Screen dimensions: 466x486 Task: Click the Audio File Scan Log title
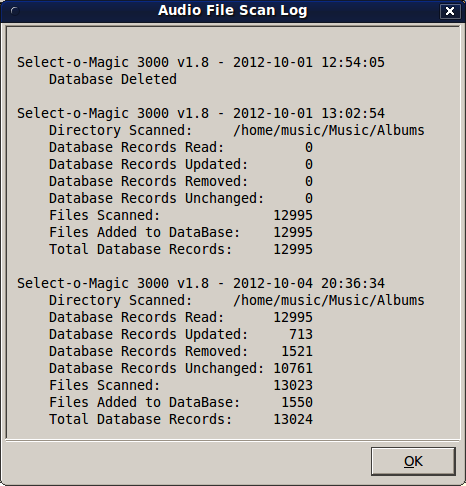233,10
